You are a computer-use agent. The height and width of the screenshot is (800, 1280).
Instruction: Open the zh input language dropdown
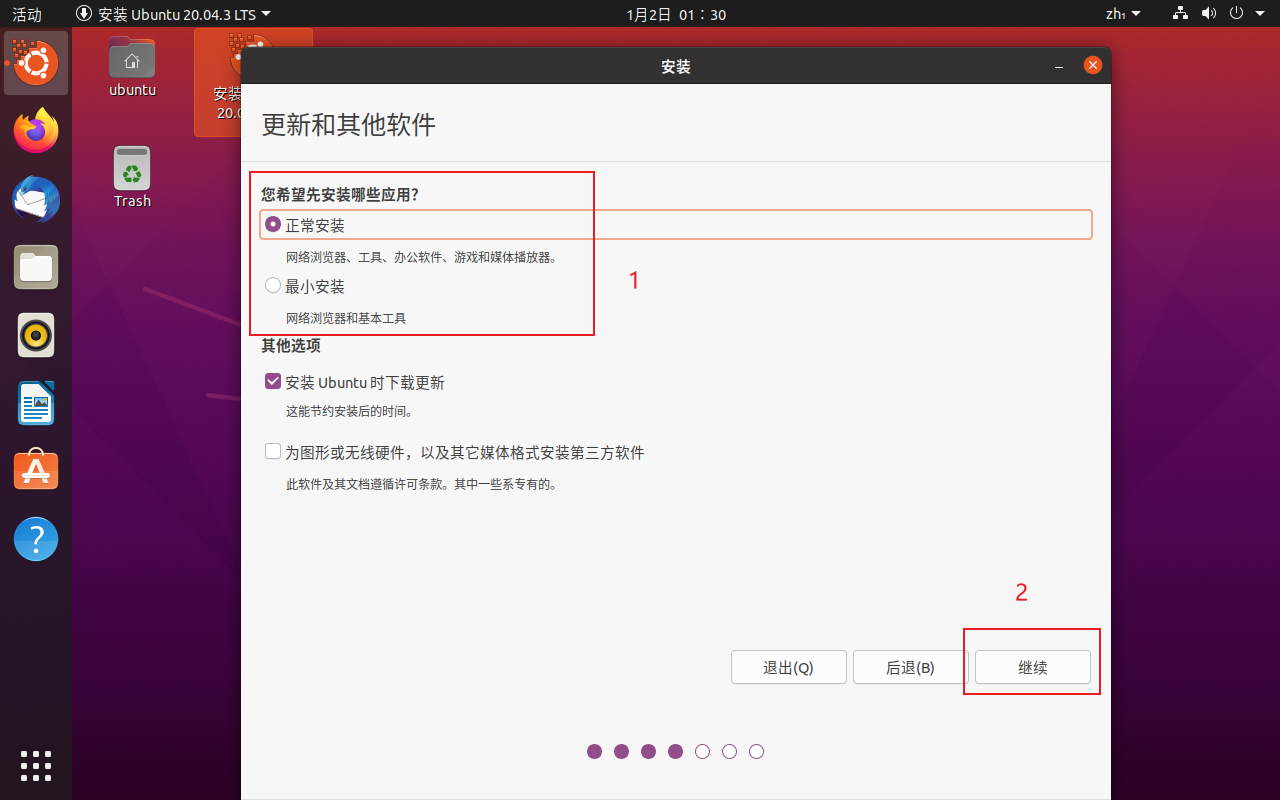click(x=1123, y=14)
